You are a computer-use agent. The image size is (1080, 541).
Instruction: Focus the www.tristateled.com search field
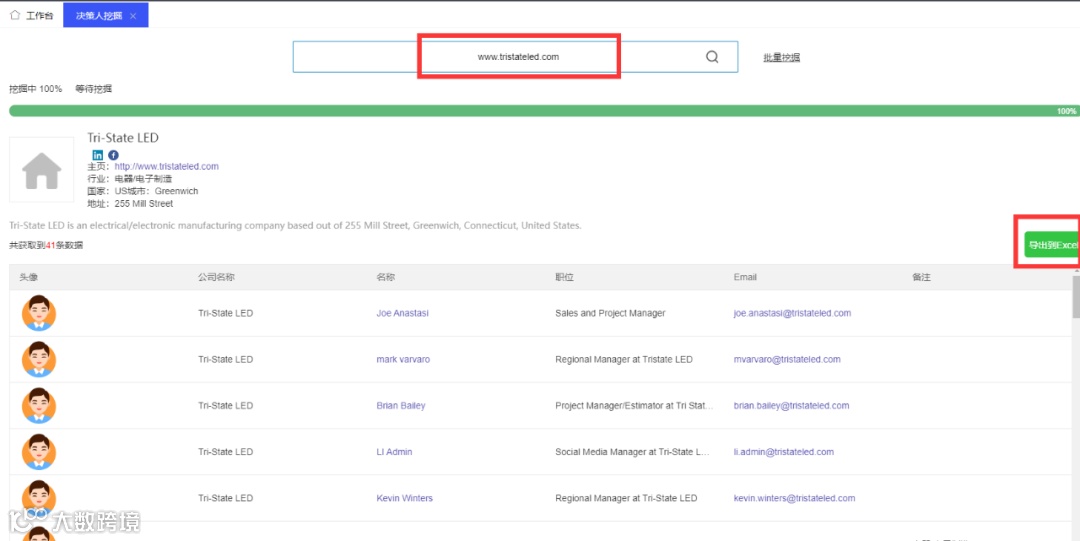515,57
